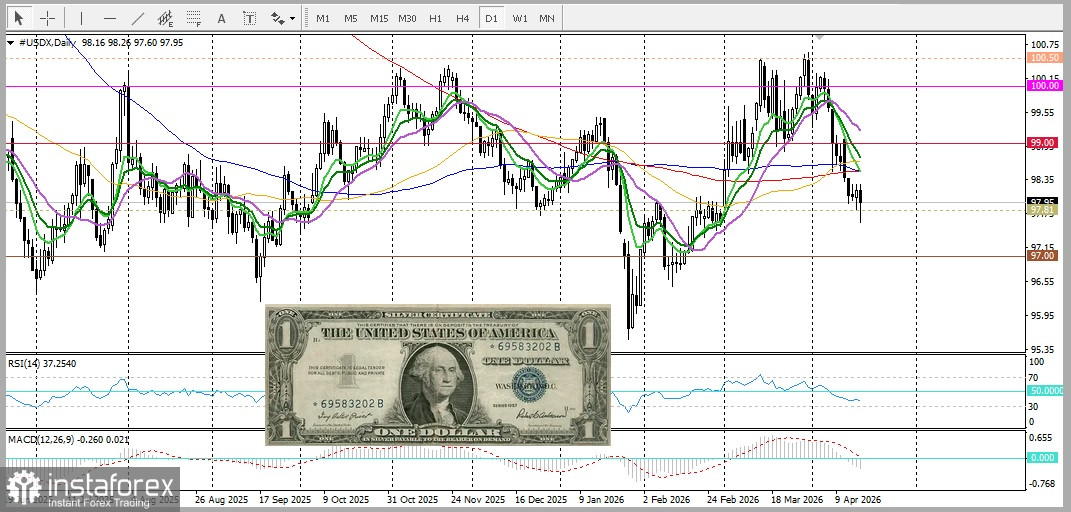Click the brown 97.00 price level label
The width and height of the screenshot is (1071, 512).
point(1044,255)
